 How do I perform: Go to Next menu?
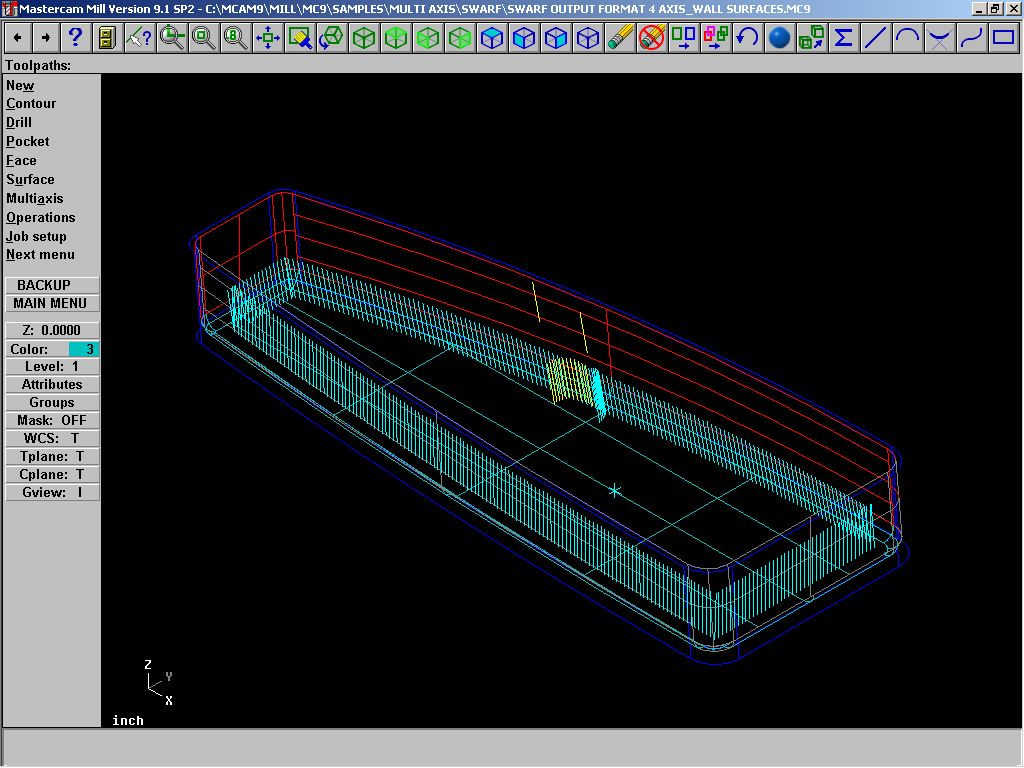click(40, 255)
